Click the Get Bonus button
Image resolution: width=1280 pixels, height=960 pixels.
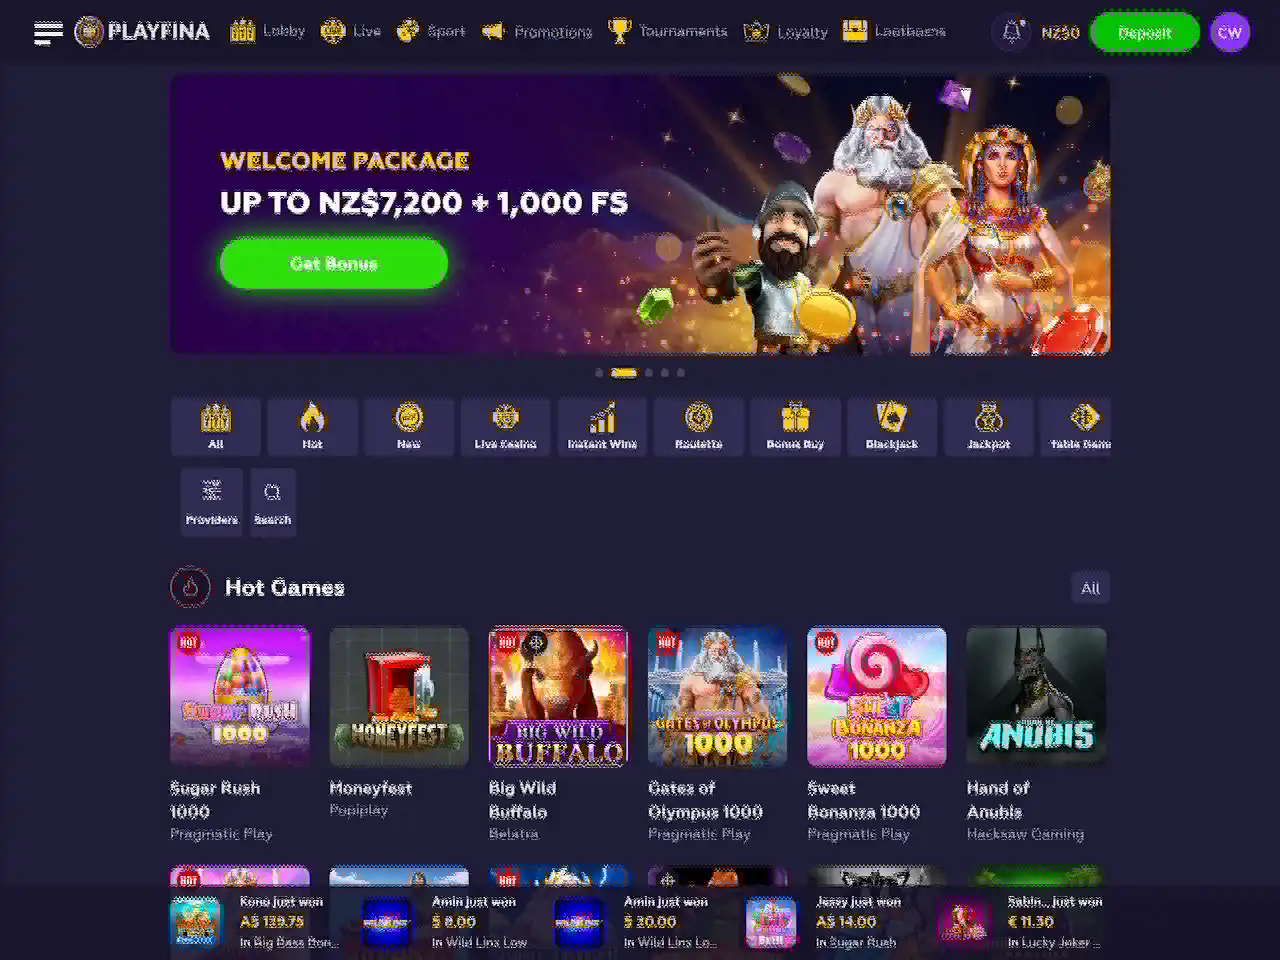[x=334, y=263]
